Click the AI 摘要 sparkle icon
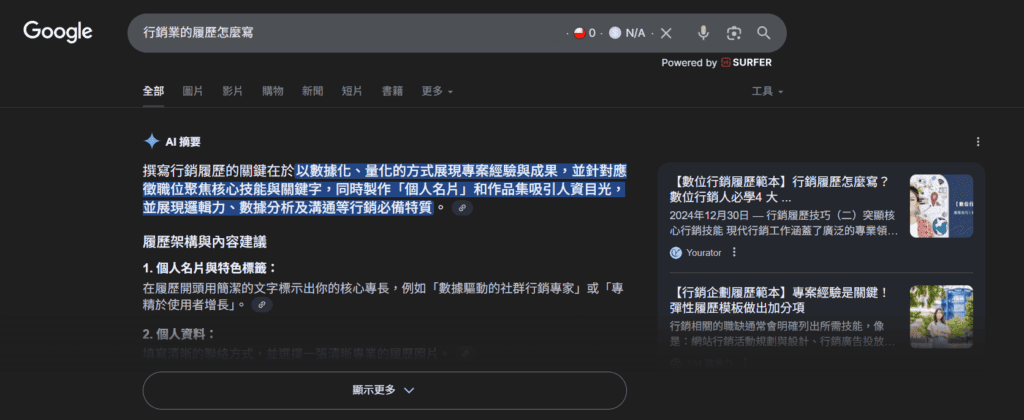 [152, 141]
